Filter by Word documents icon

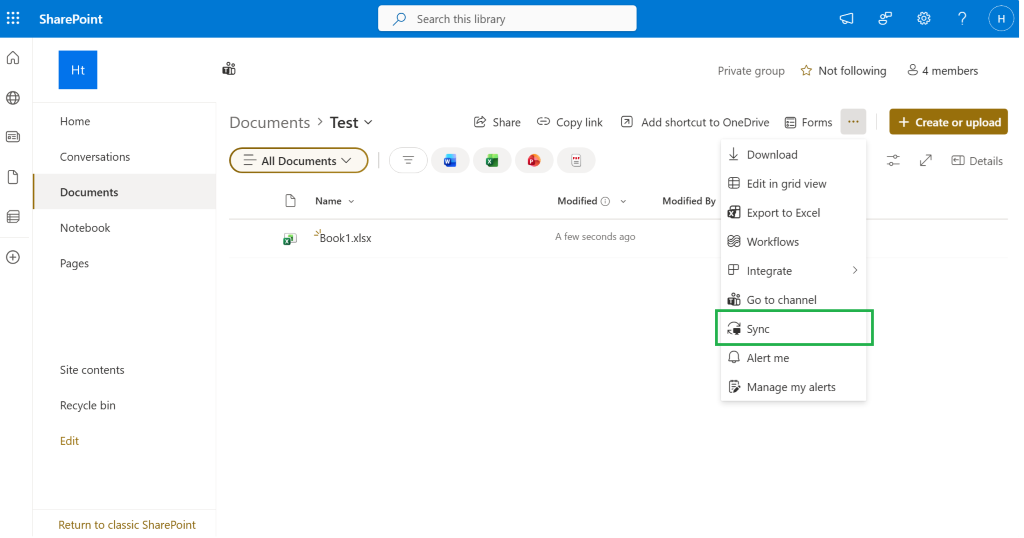coord(450,161)
